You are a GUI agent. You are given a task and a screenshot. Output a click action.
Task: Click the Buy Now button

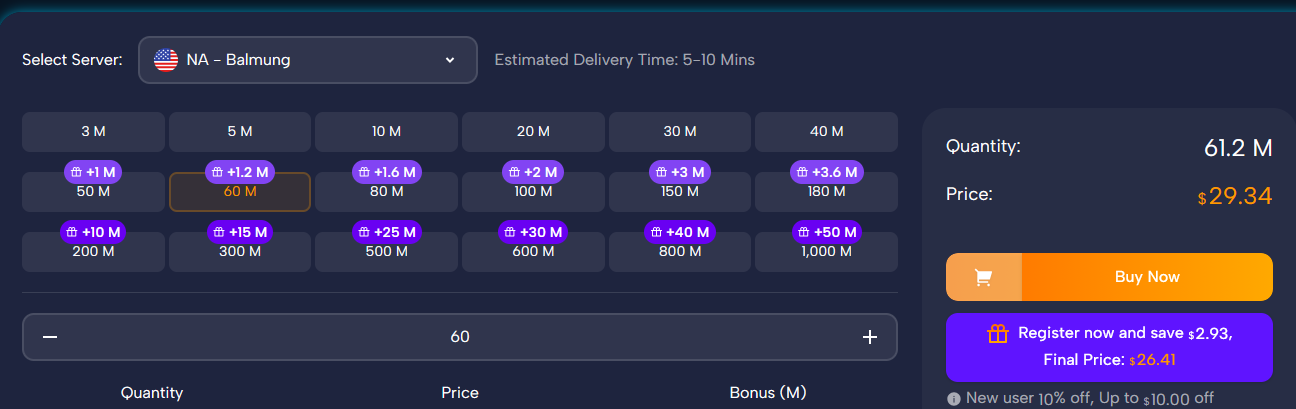[x=1147, y=277]
